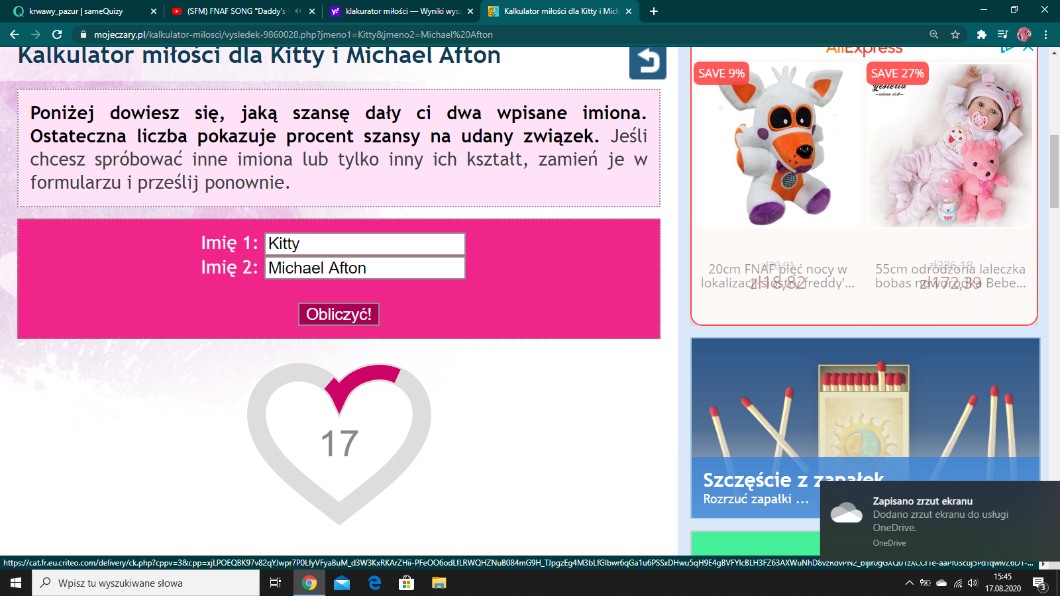Screen dimensions: 1060x596
Task: Open the Szczęście z zapałek matchbox banner
Action: (865, 428)
